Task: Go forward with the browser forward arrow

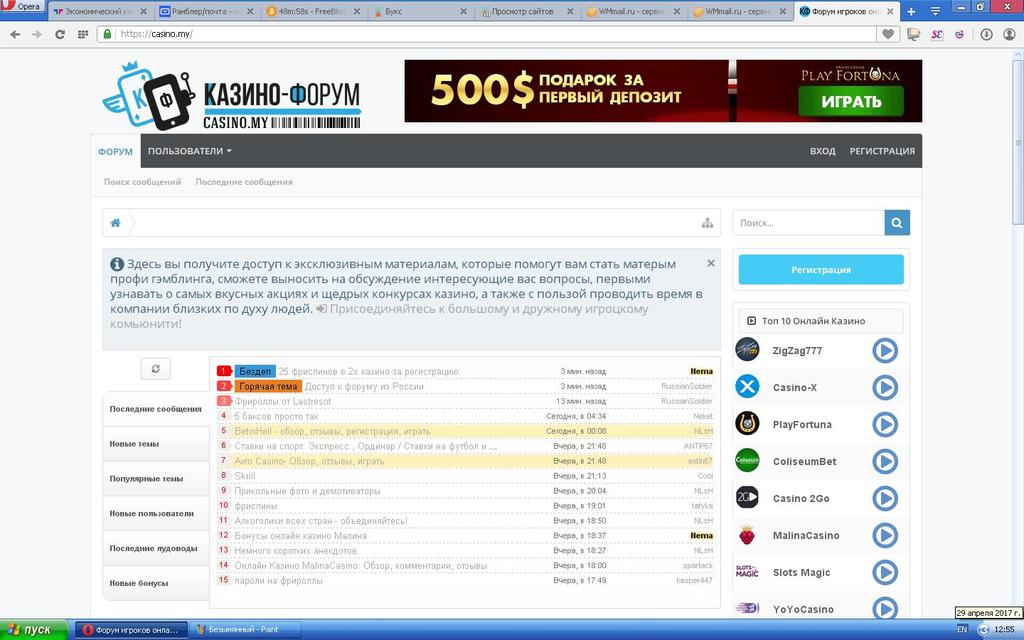Action: tap(37, 34)
